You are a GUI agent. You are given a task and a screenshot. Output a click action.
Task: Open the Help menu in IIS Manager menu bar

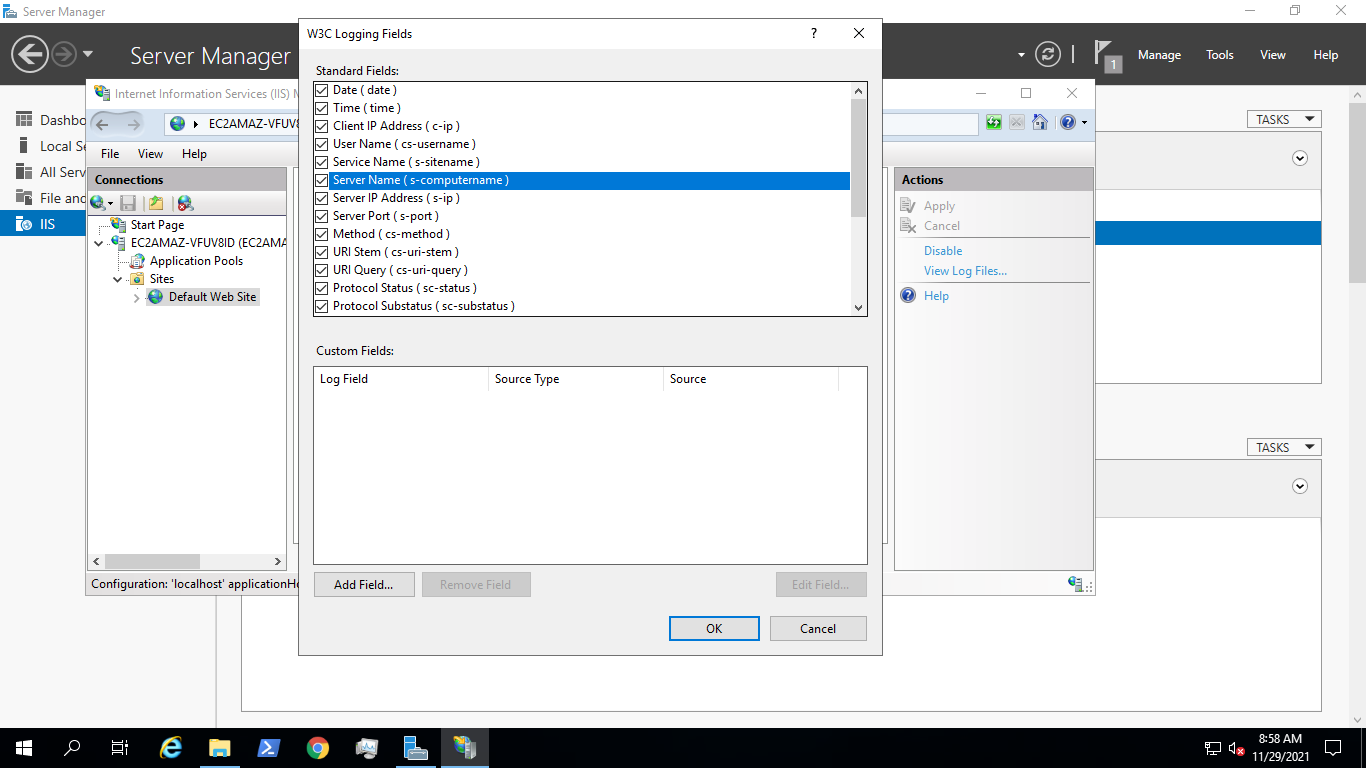tap(194, 154)
